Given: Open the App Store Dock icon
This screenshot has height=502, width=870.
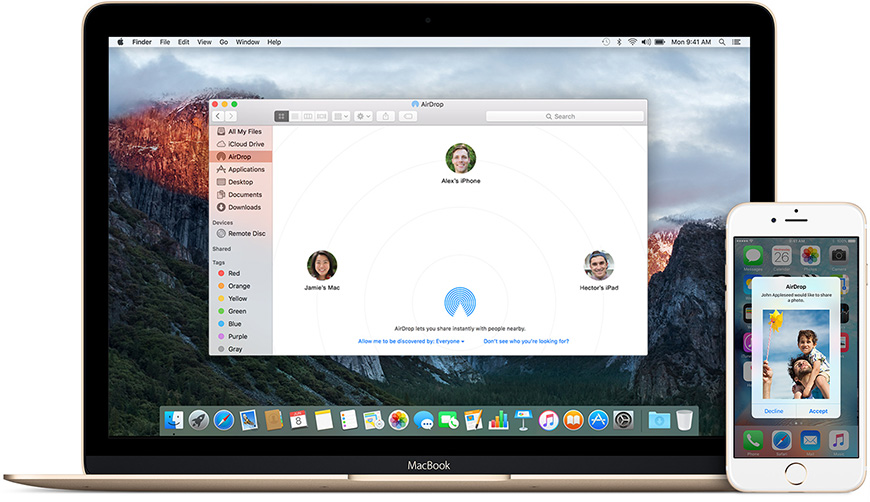Looking at the screenshot, I should click(x=598, y=420).
